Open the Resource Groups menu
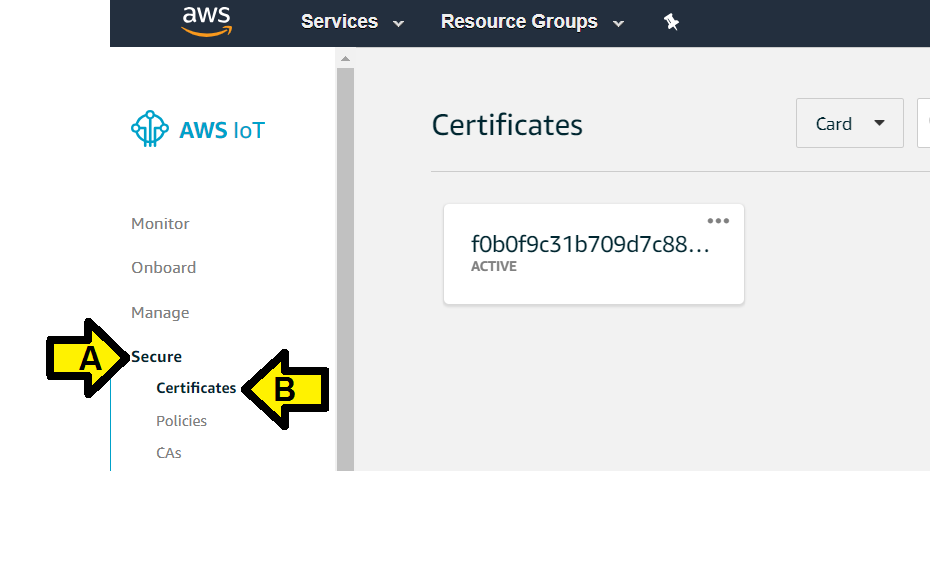The height and width of the screenshot is (566, 930). [519, 21]
